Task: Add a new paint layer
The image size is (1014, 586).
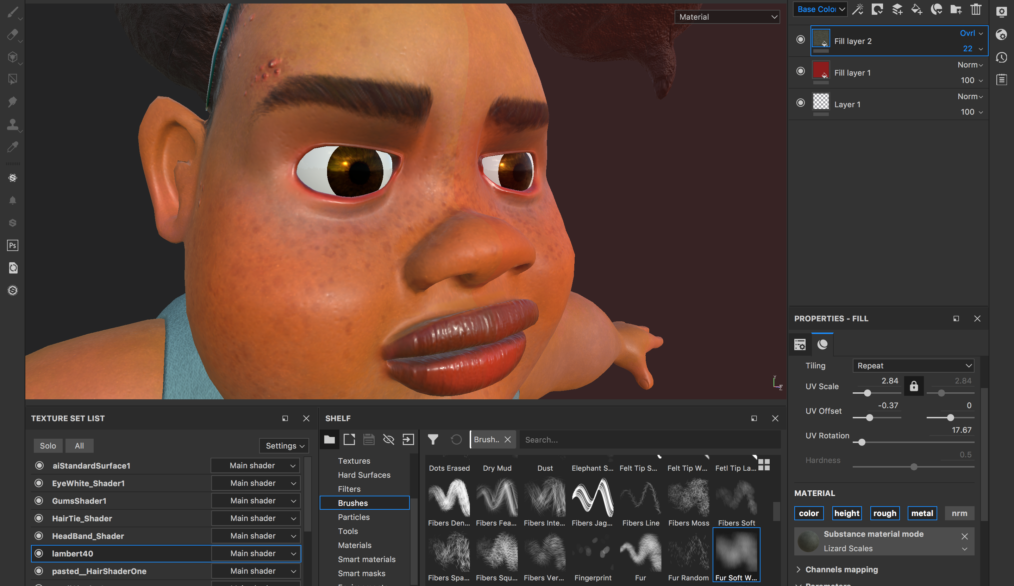Action: (897, 9)
